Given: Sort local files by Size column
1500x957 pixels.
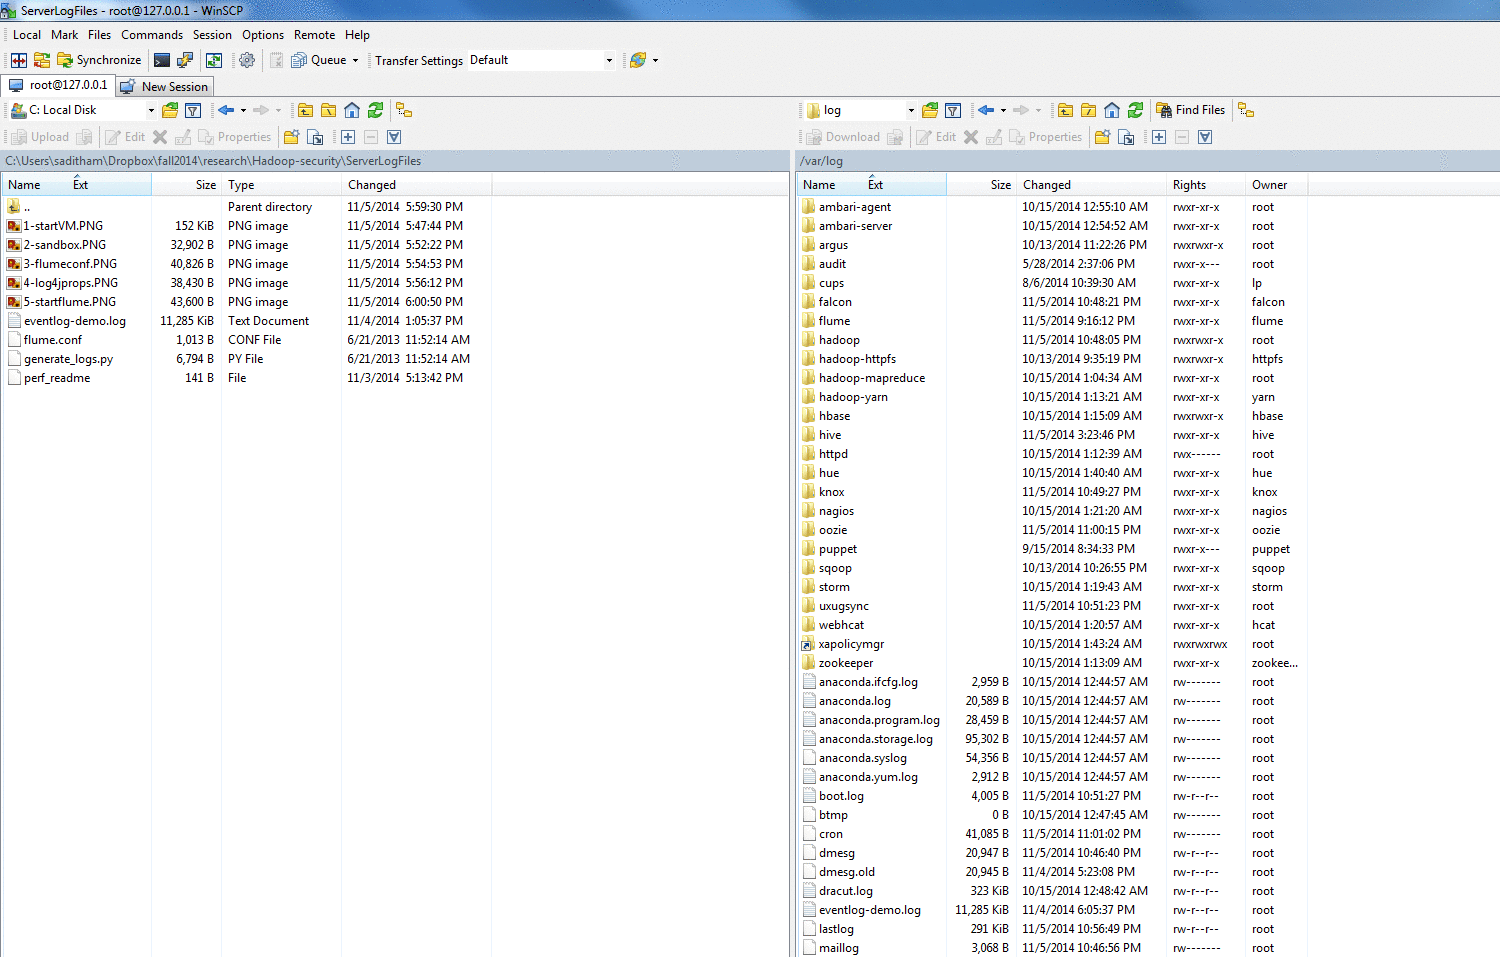Looking at the screenshot, I should coord(187,185).
